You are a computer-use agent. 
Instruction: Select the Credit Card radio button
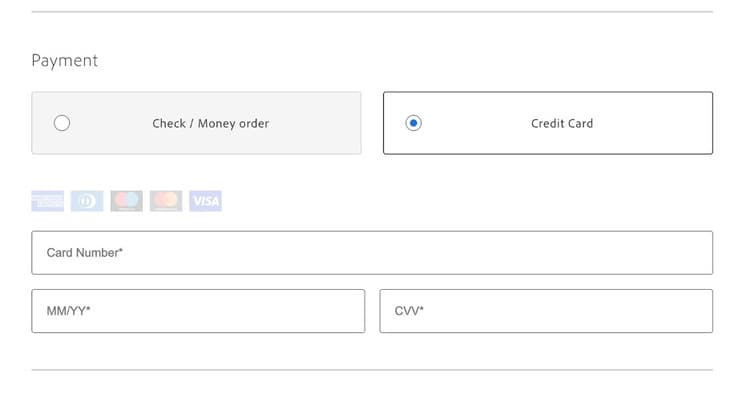[x=413, y=123]
